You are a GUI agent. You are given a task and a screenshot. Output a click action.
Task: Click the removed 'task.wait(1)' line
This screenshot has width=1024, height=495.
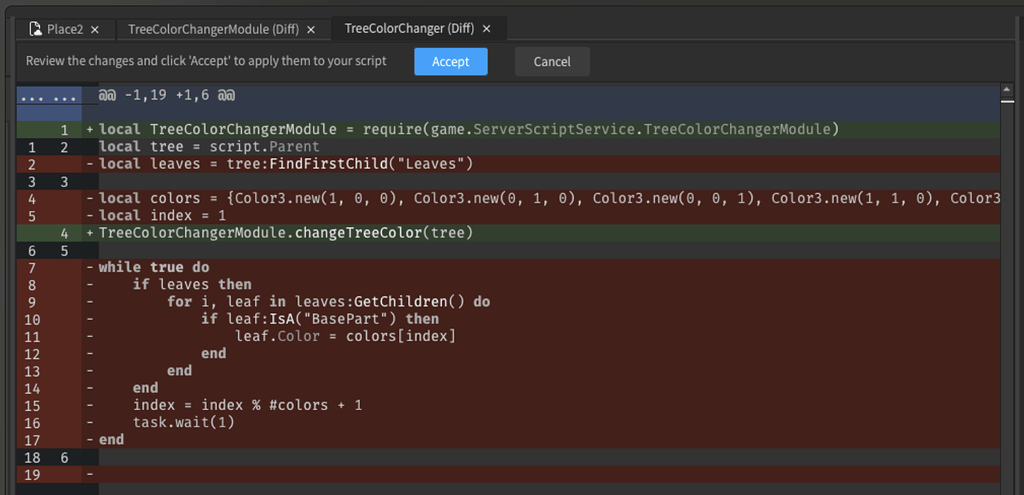[x=183, y=422]
